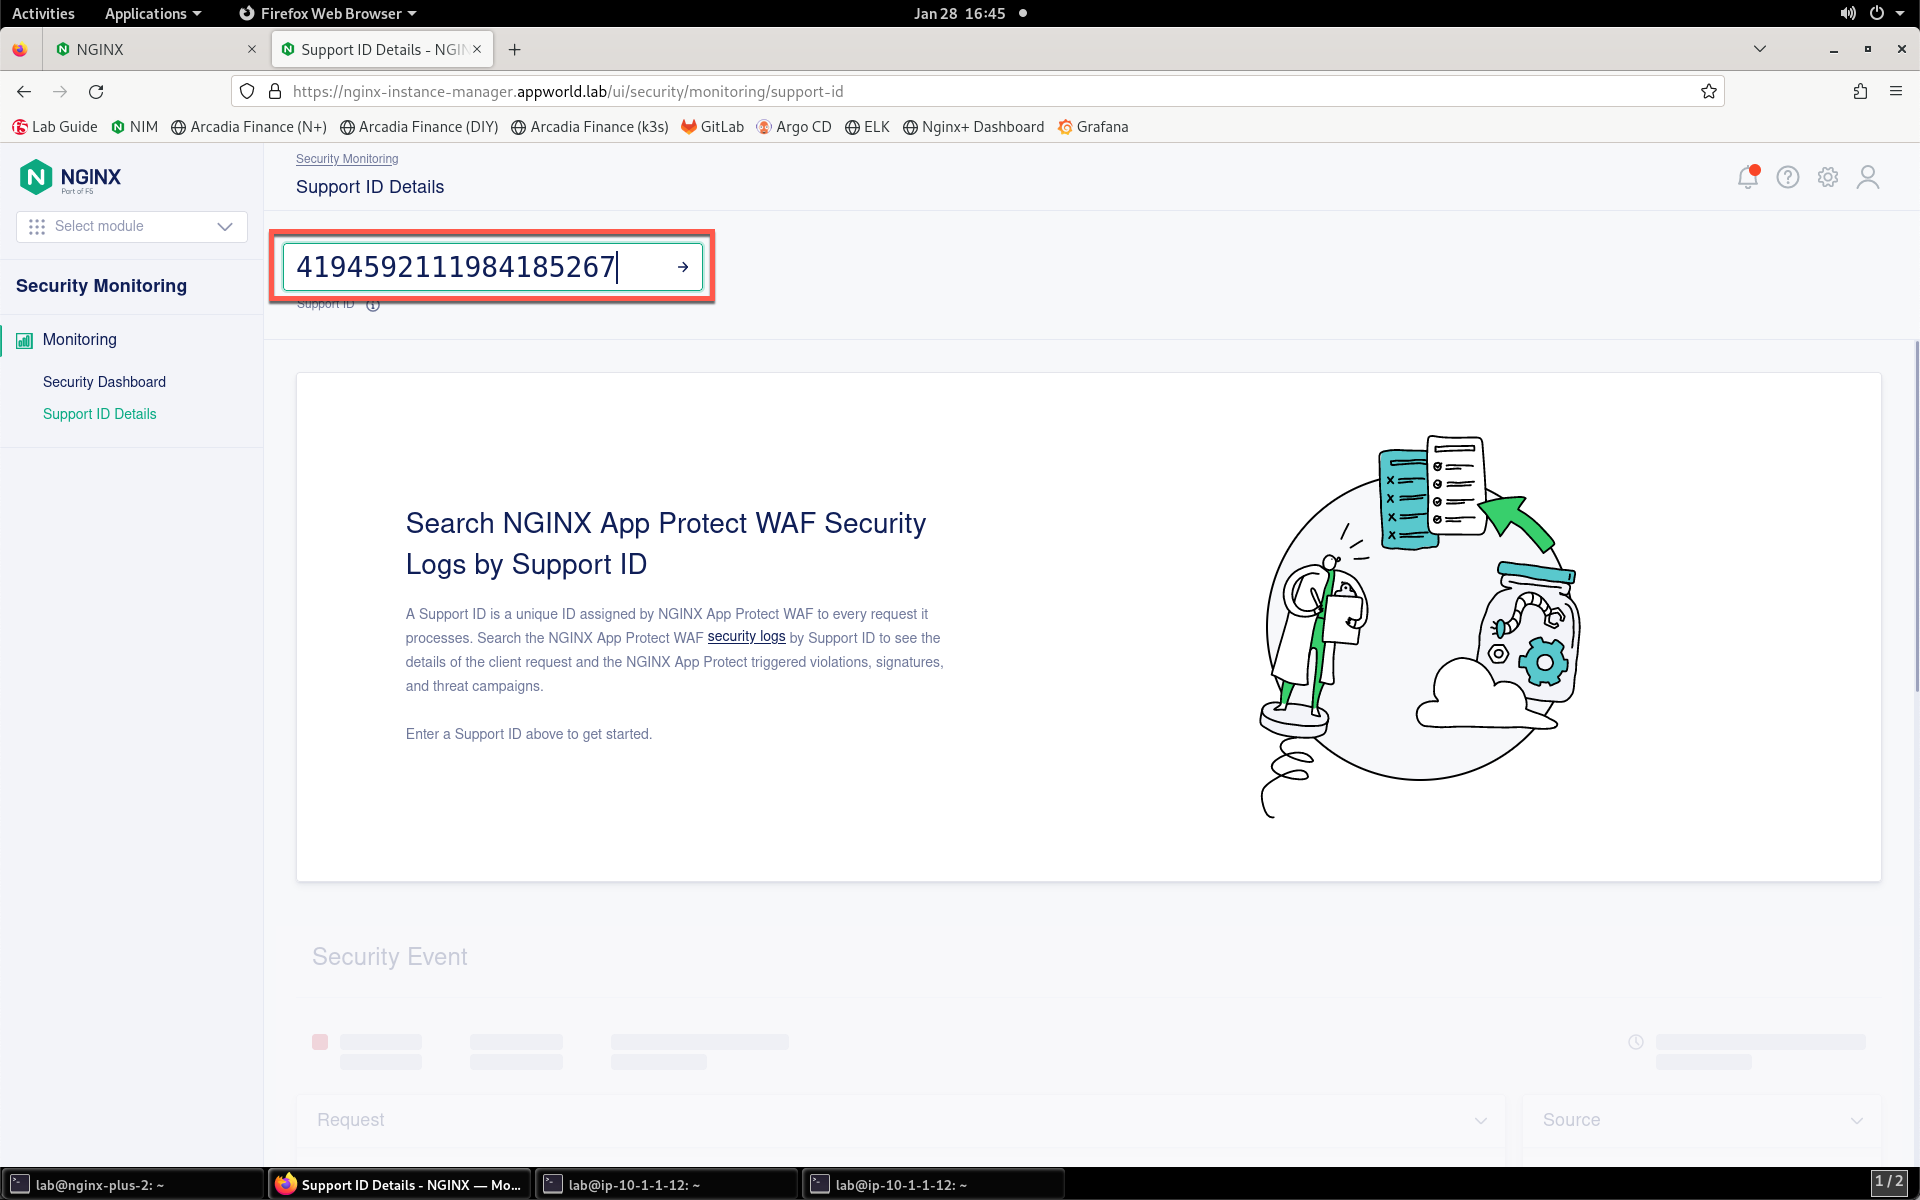The height and width of the screenshot is (1200, 1920).
Task: Expand the Source section chevron
Action: [x=1856, y=1120]
